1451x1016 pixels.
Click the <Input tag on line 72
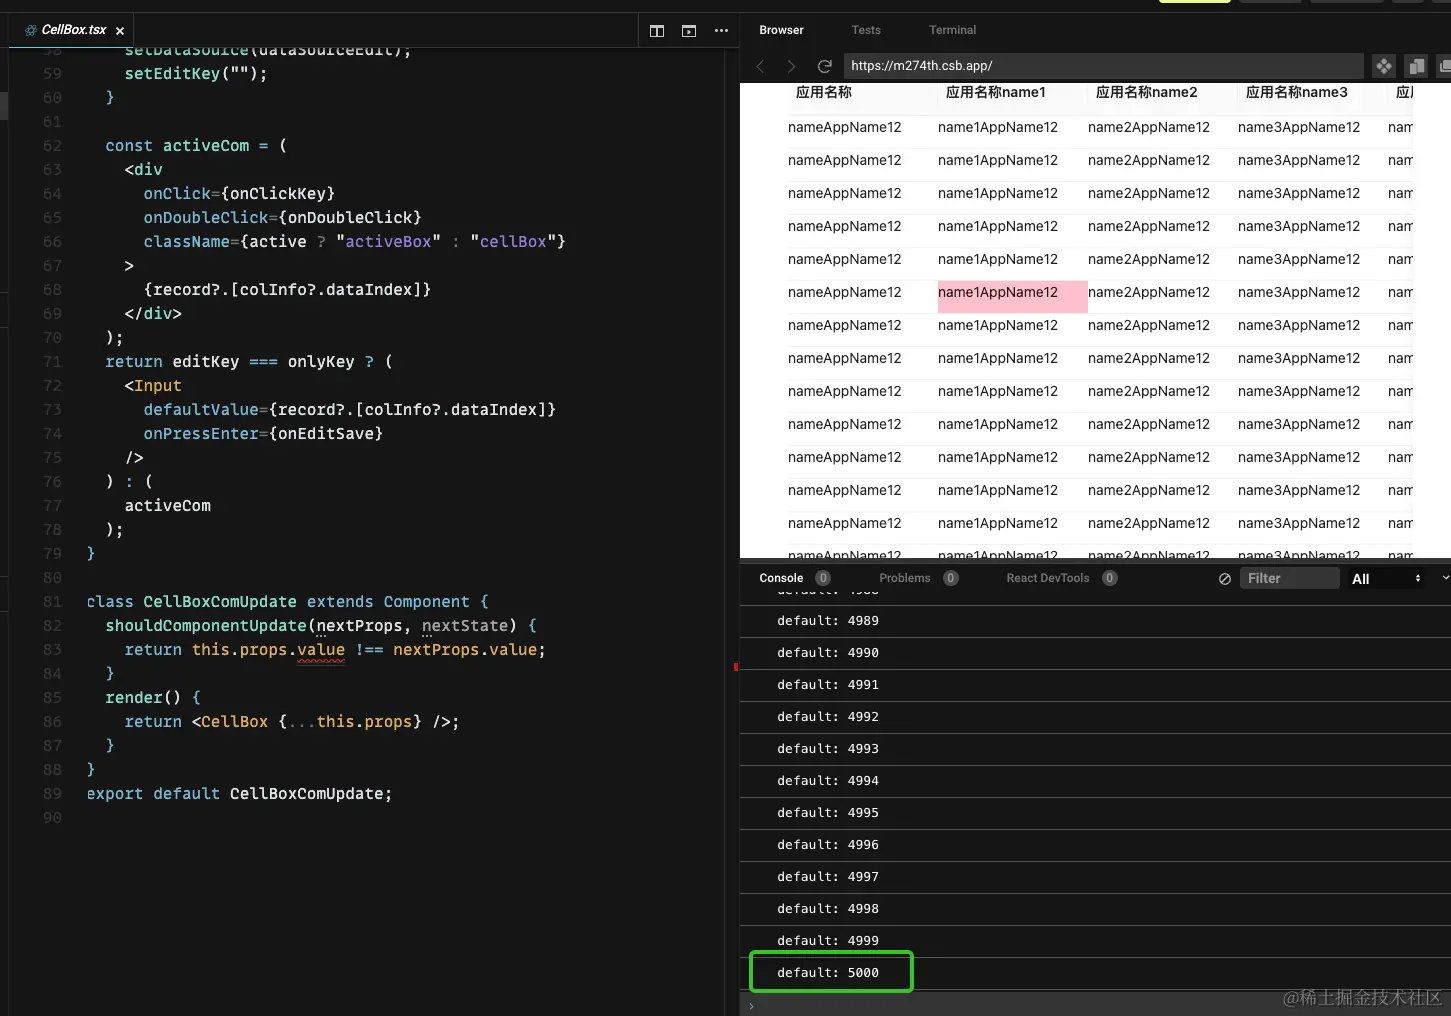(x=153, y=386)
